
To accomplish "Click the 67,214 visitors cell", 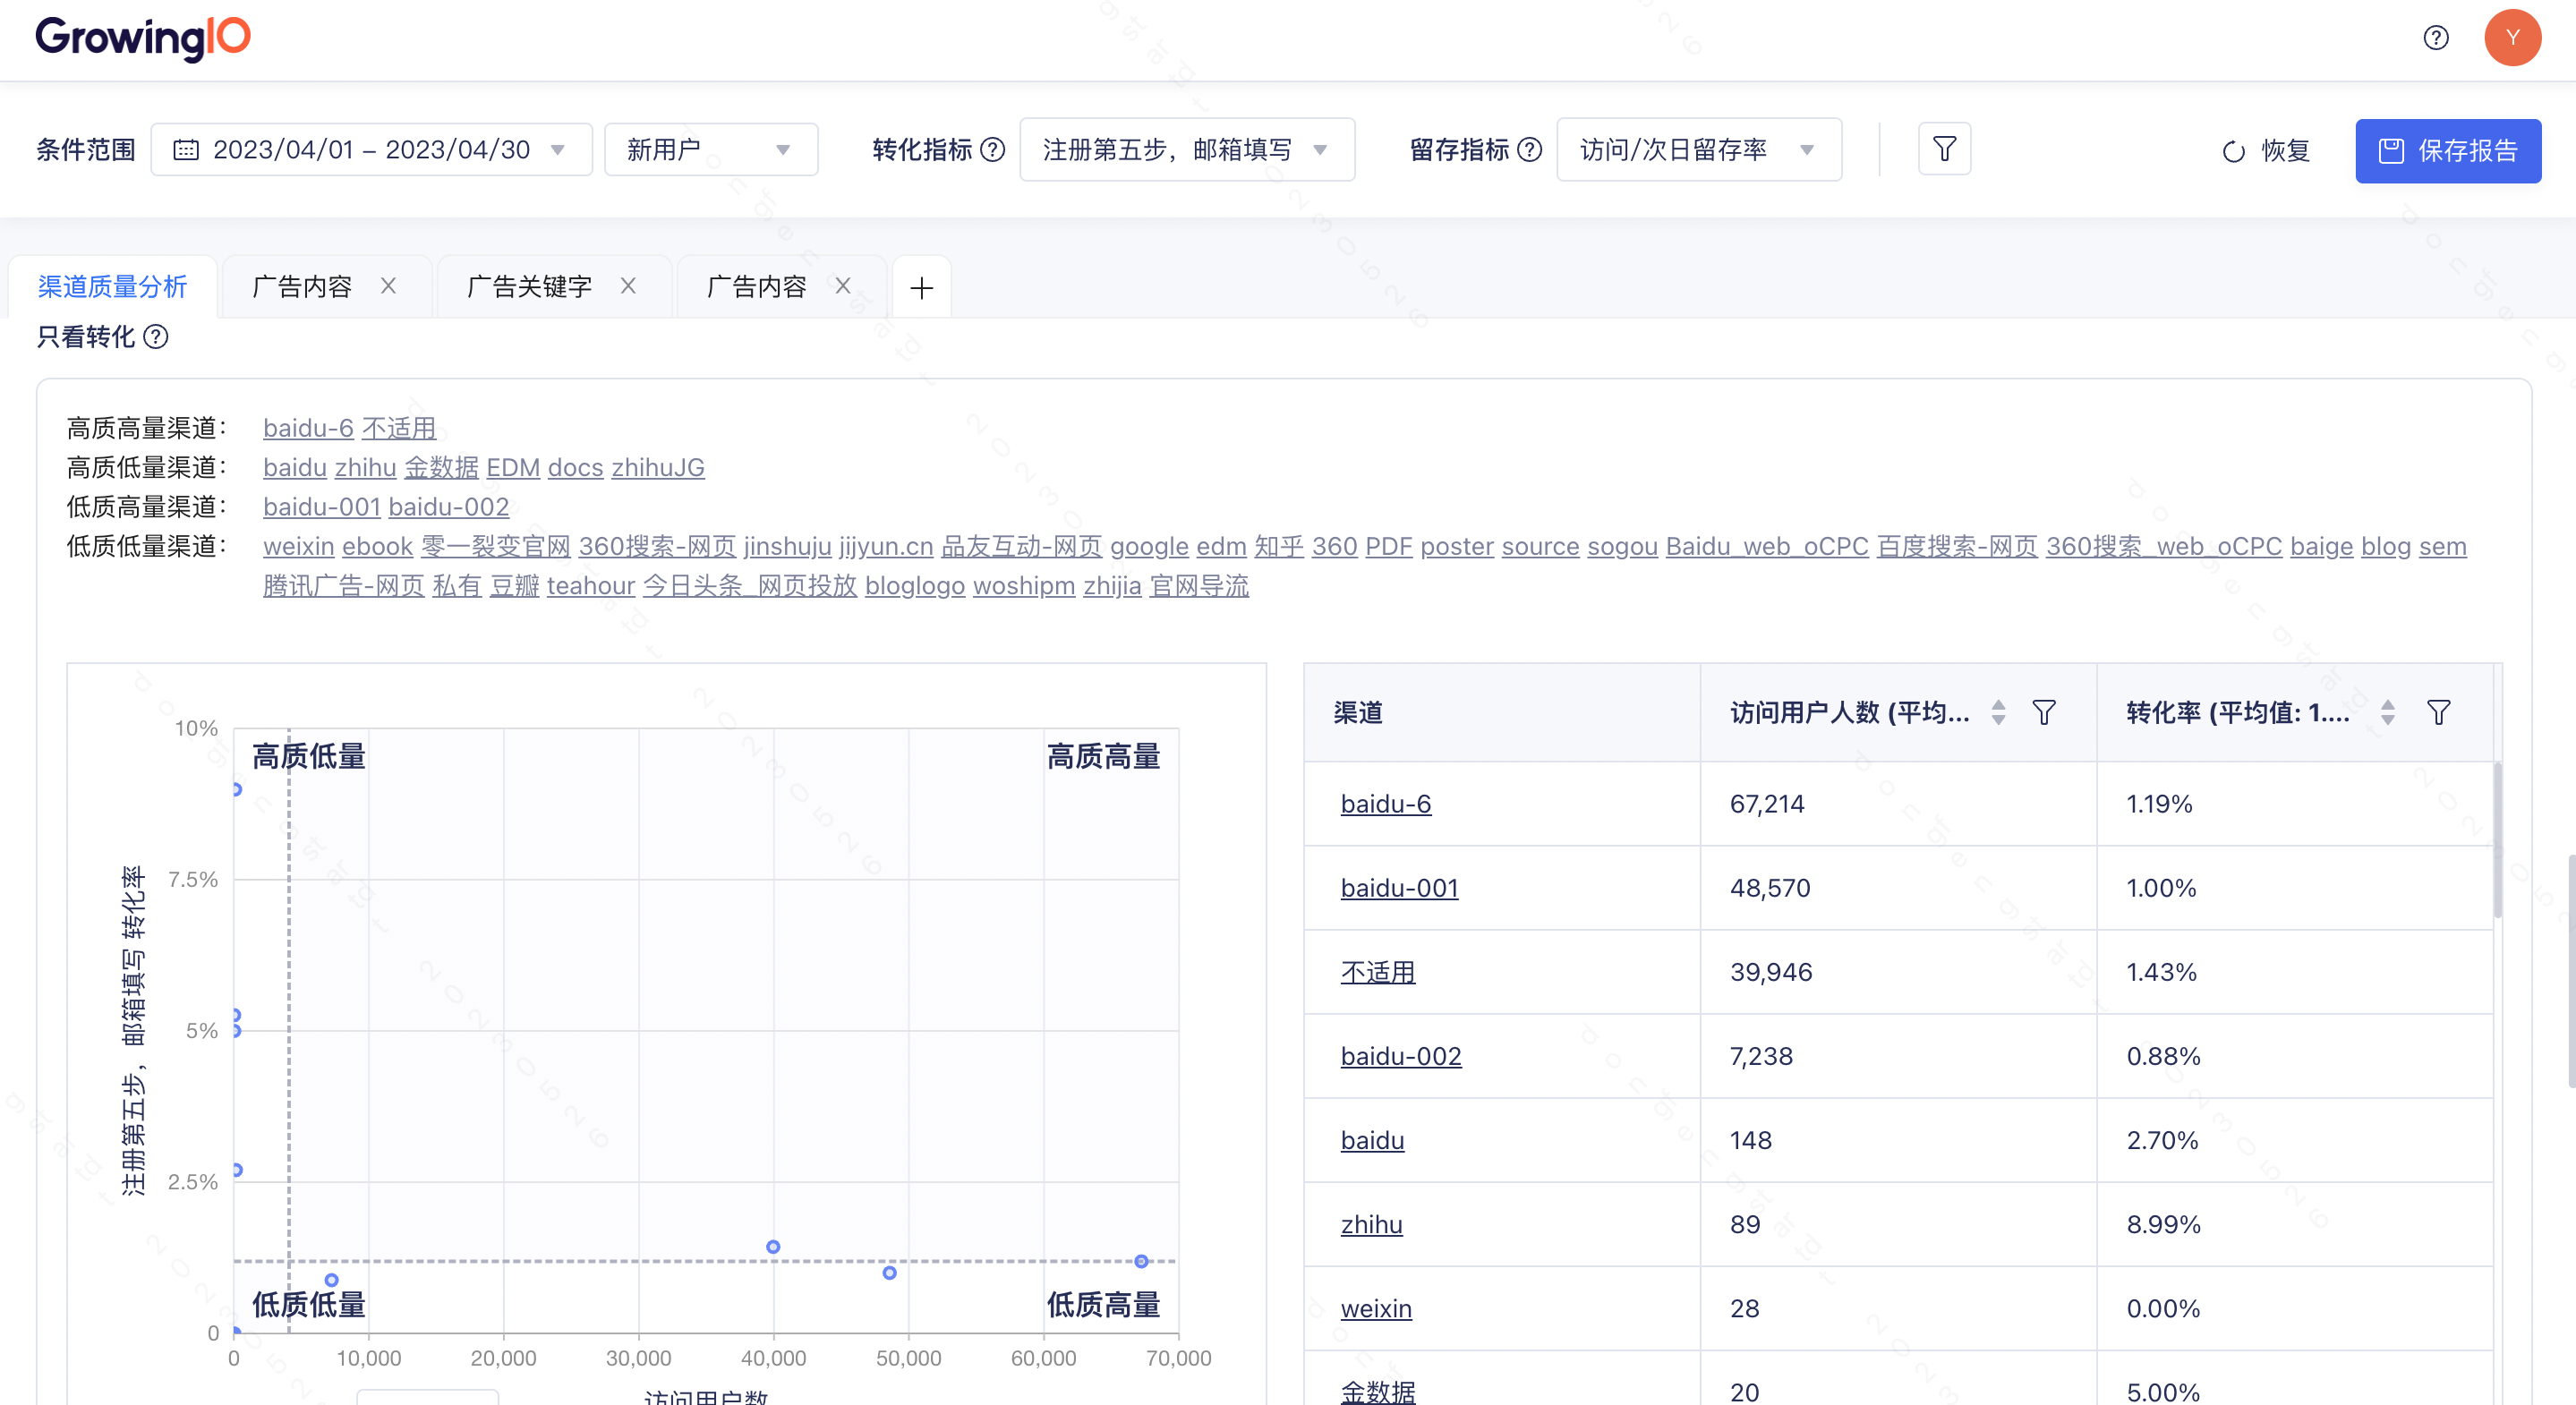I will coord(1898,803).
